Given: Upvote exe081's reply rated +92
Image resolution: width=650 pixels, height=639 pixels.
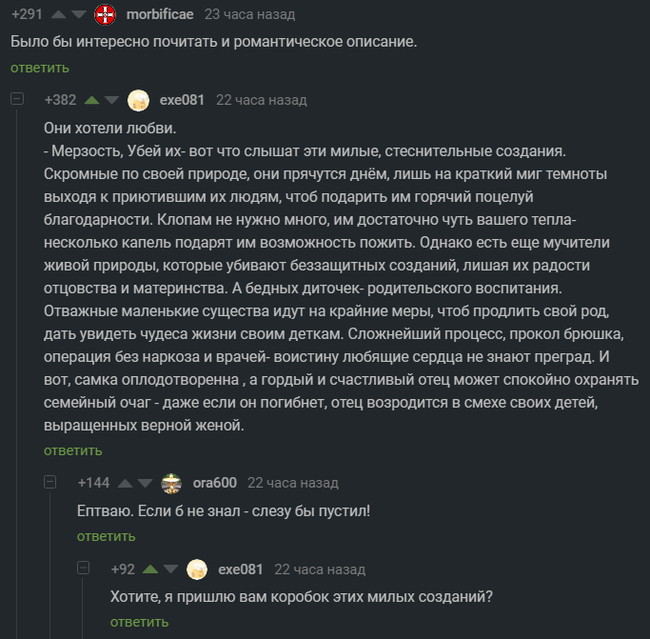Looking at the screenshot, I should pos(151,569).
